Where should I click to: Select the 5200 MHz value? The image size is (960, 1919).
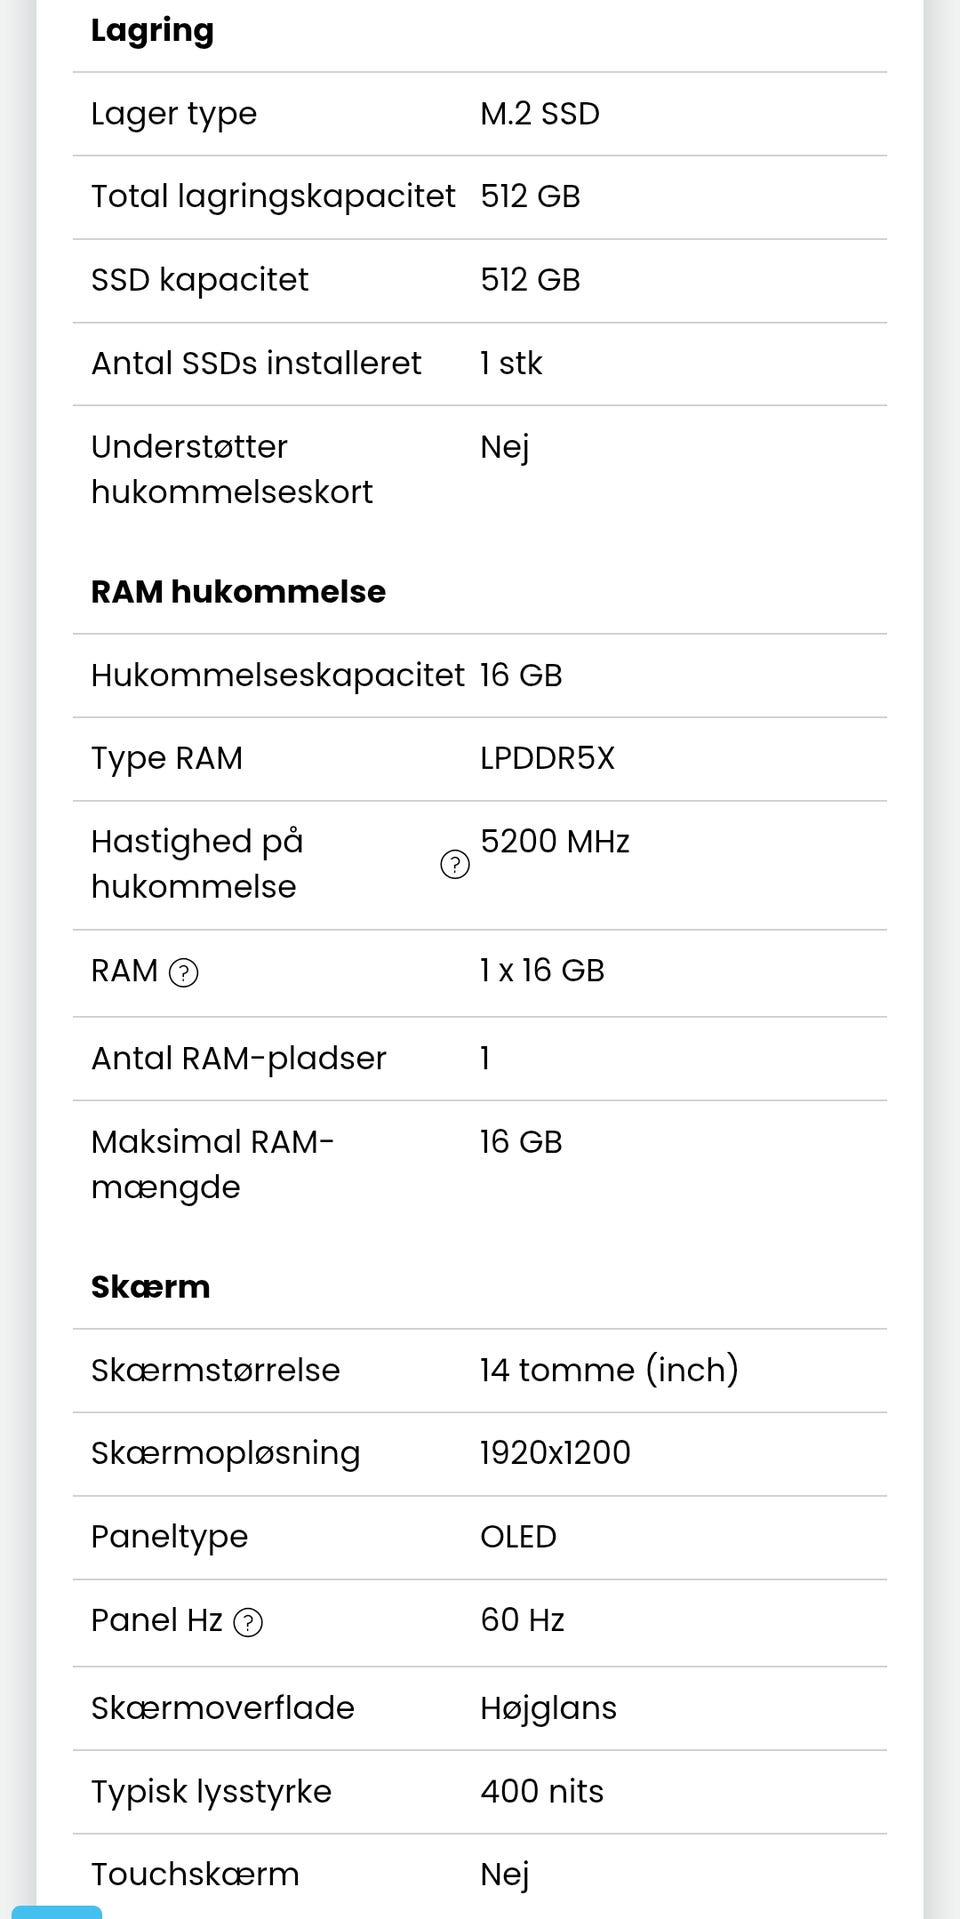pos(555,841)
